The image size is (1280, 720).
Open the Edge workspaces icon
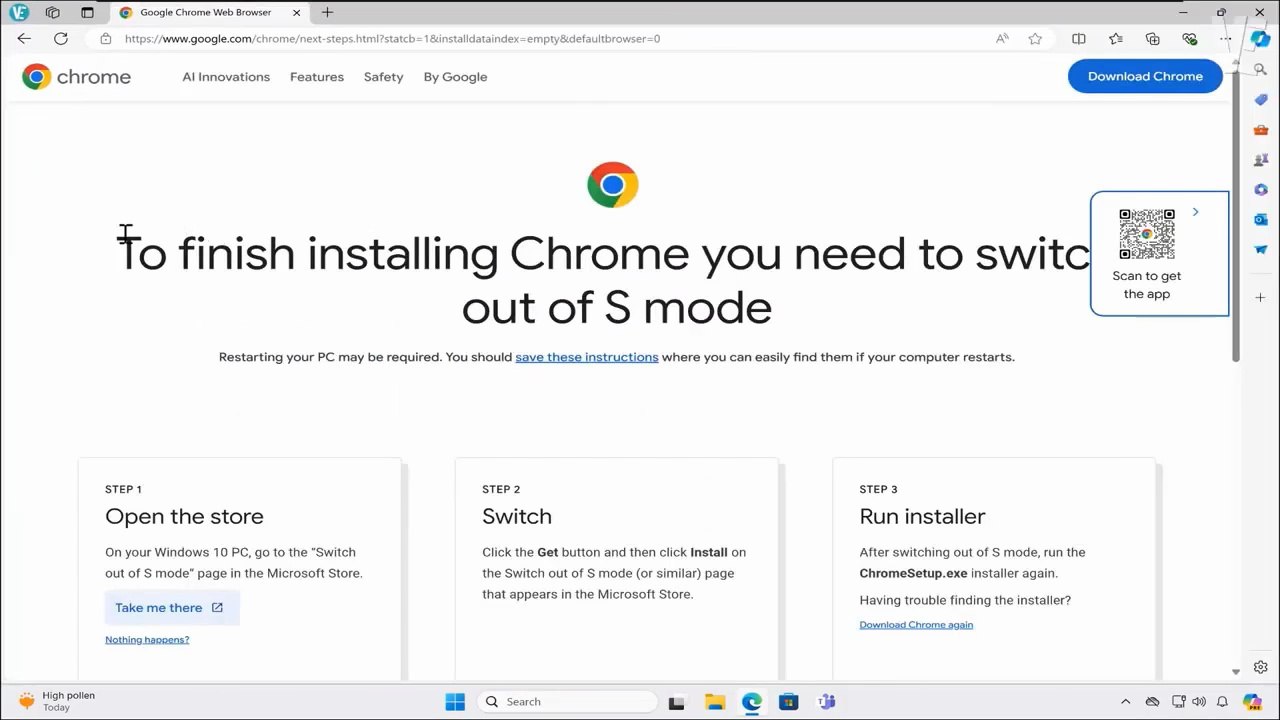[x=53, y=13]
